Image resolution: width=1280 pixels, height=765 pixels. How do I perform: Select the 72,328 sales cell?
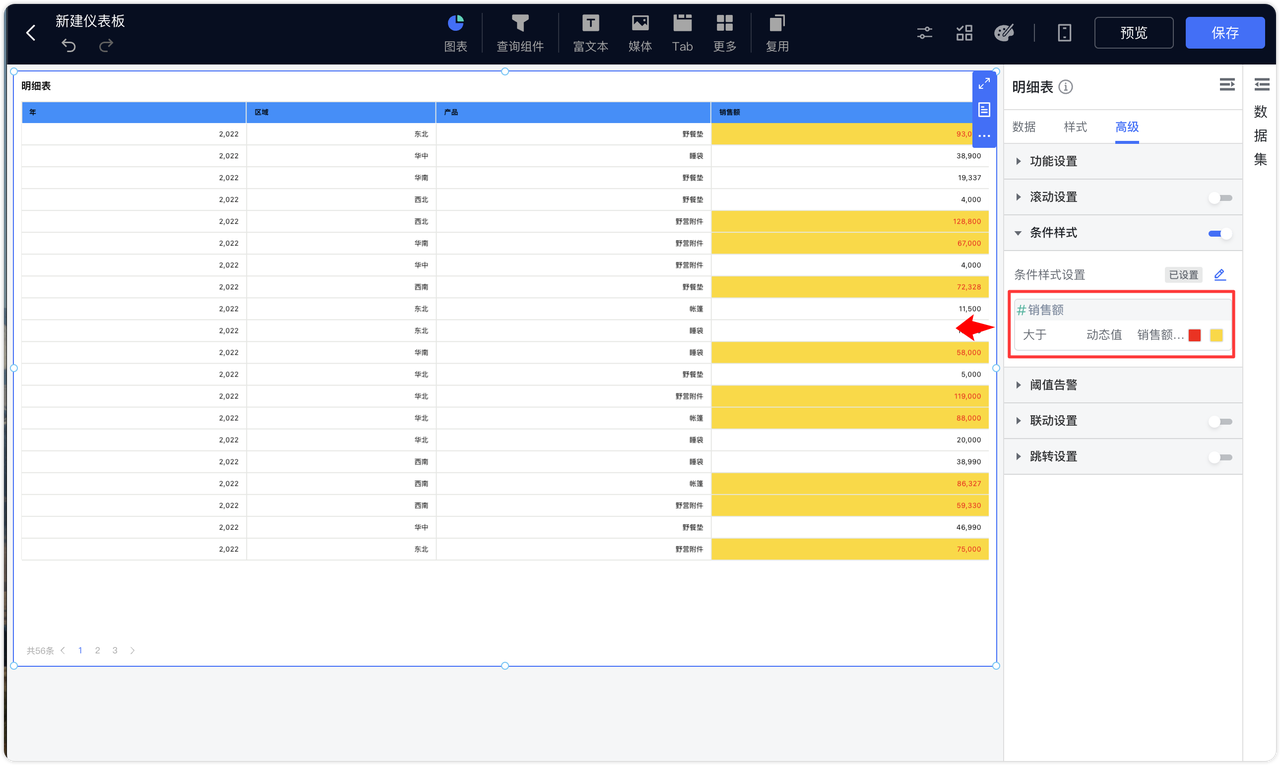[x=850, y=287]
